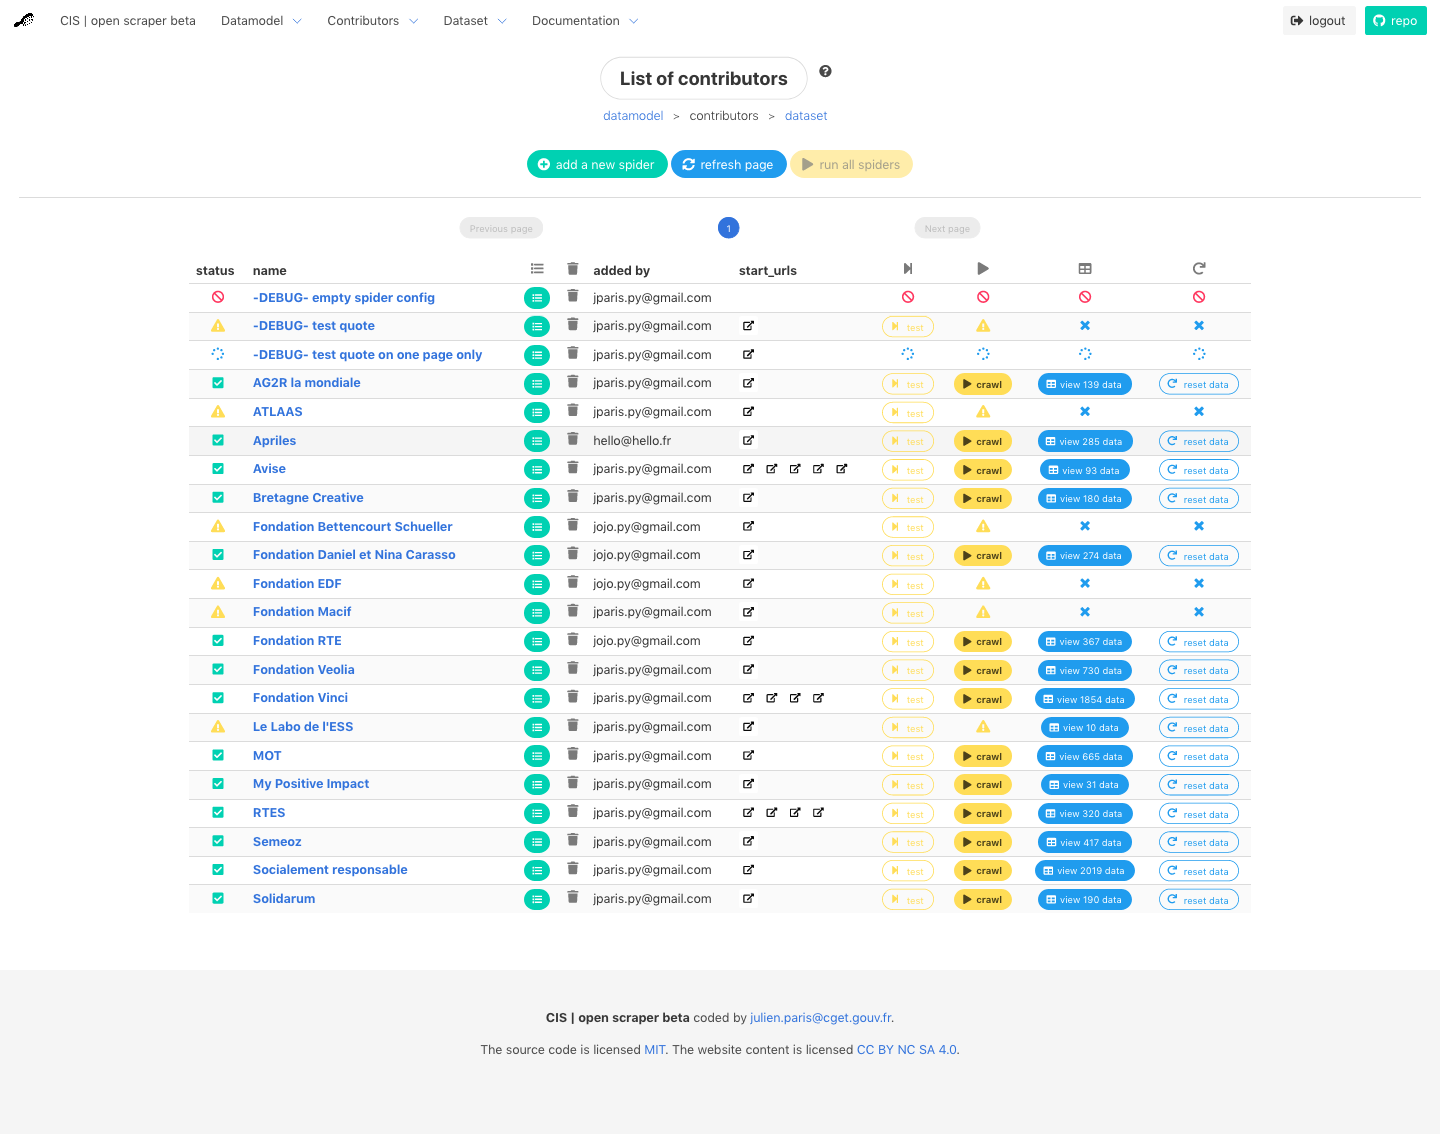Click warning crawl icon for Le Labo de l'ESS
The image size is (1440, 1134).
(x=983, y=727)
